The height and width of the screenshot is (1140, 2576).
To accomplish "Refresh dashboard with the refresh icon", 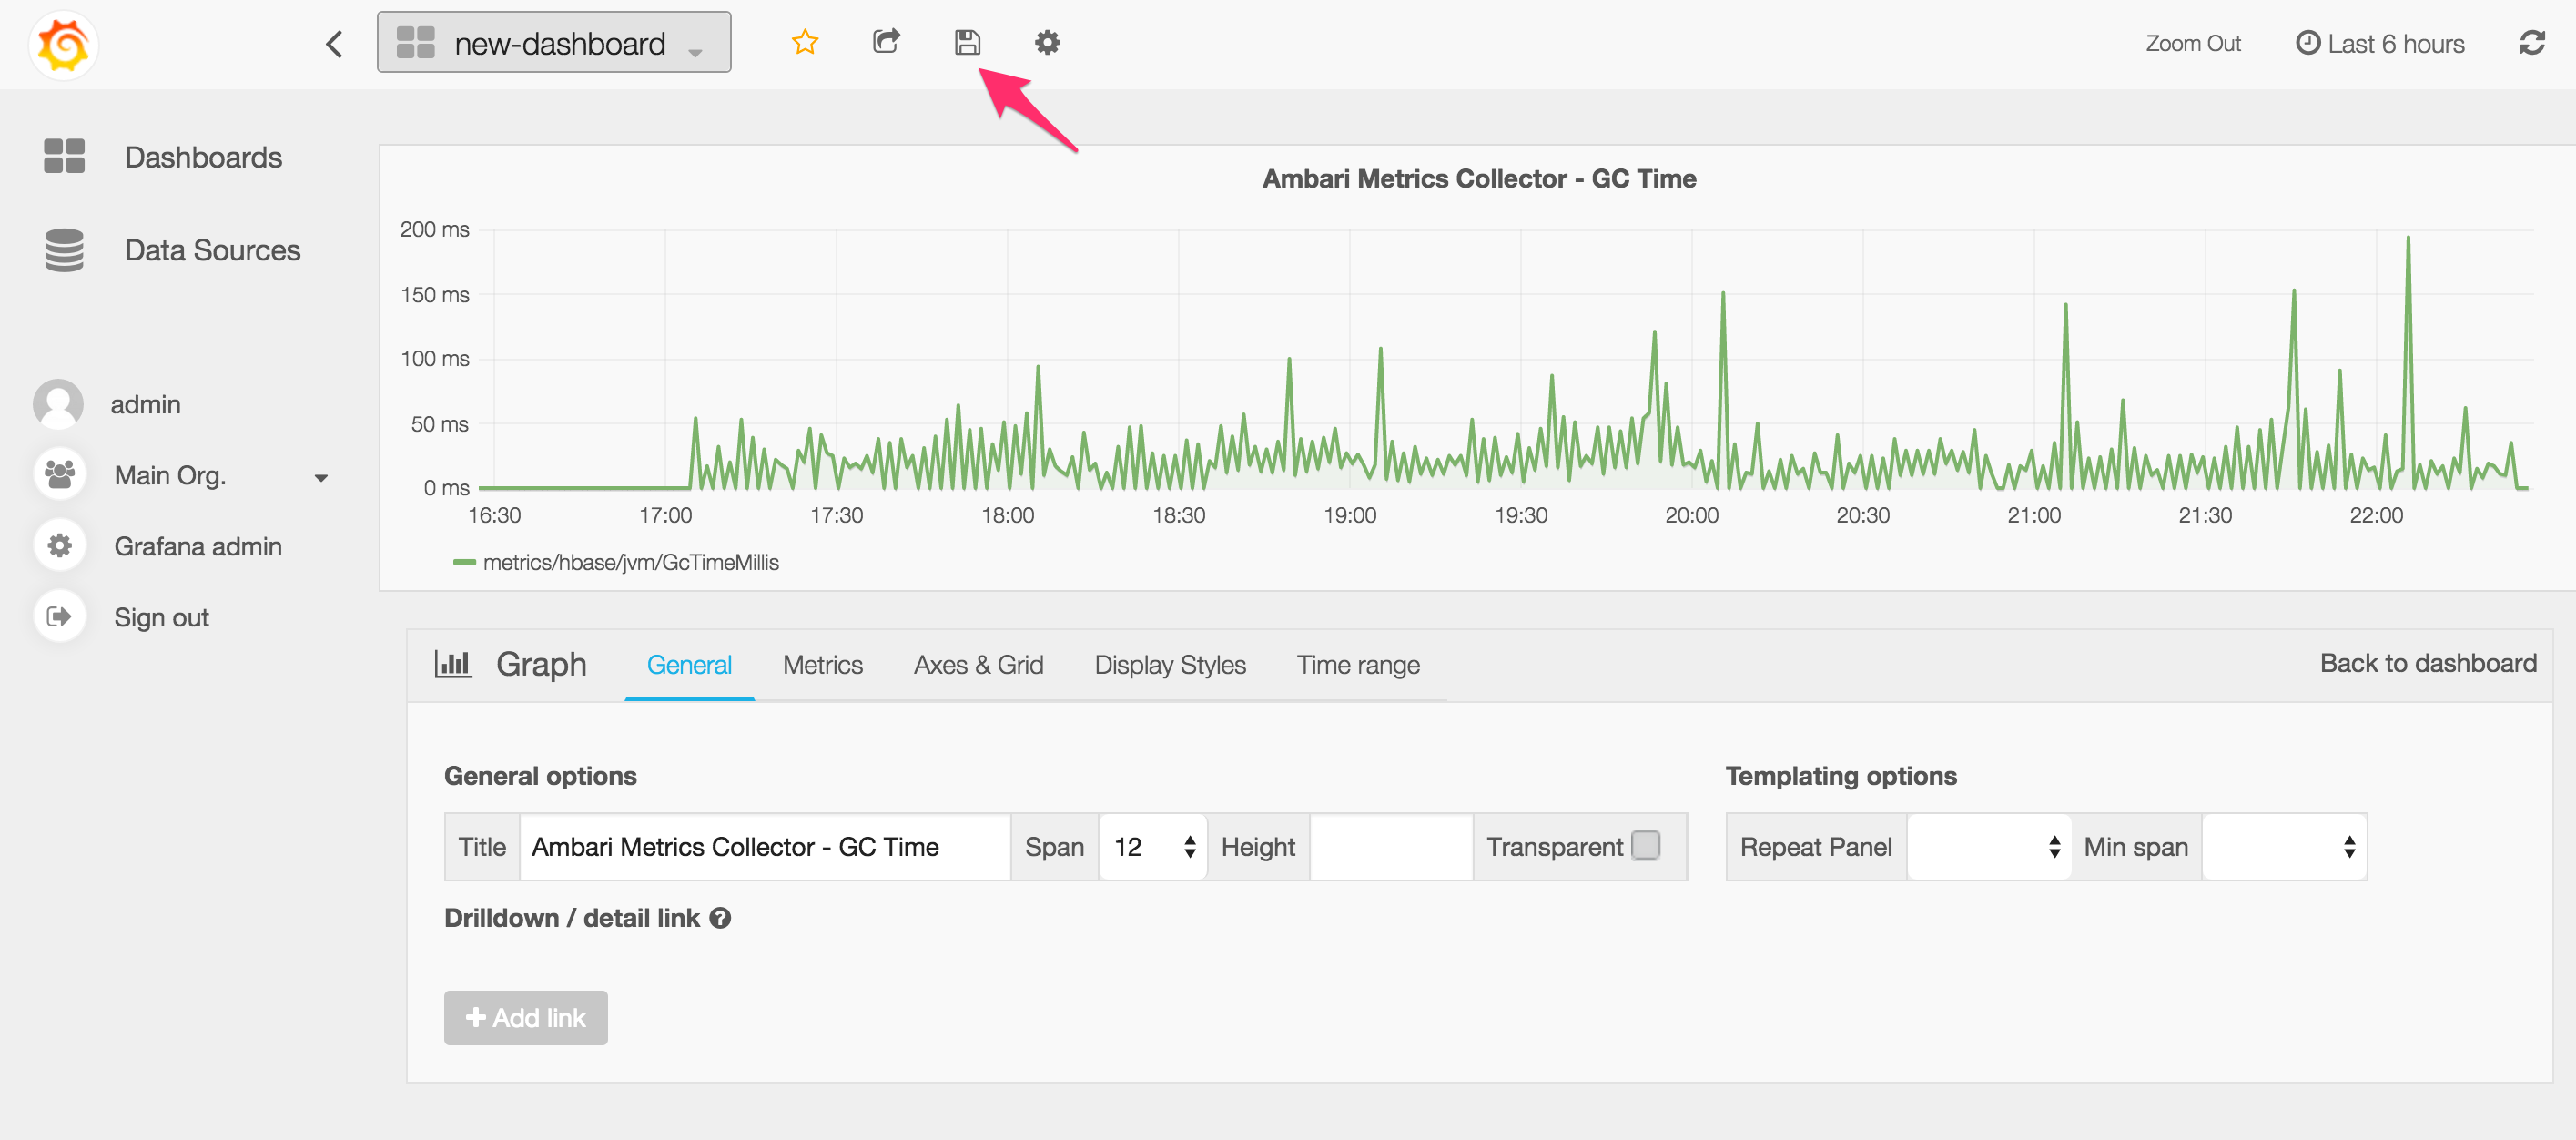I will coord(2531,43).
